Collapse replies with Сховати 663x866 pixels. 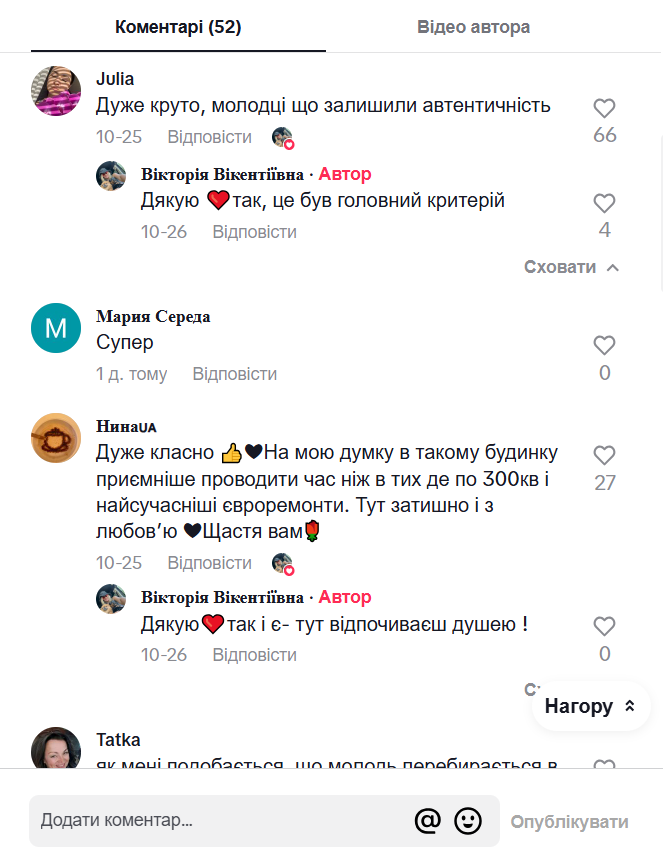point(571,267)
